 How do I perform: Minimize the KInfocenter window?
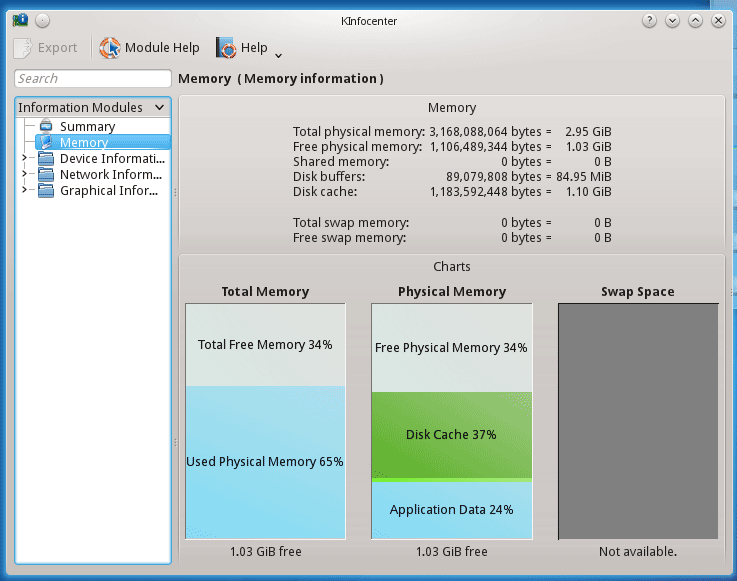[672, 21]
